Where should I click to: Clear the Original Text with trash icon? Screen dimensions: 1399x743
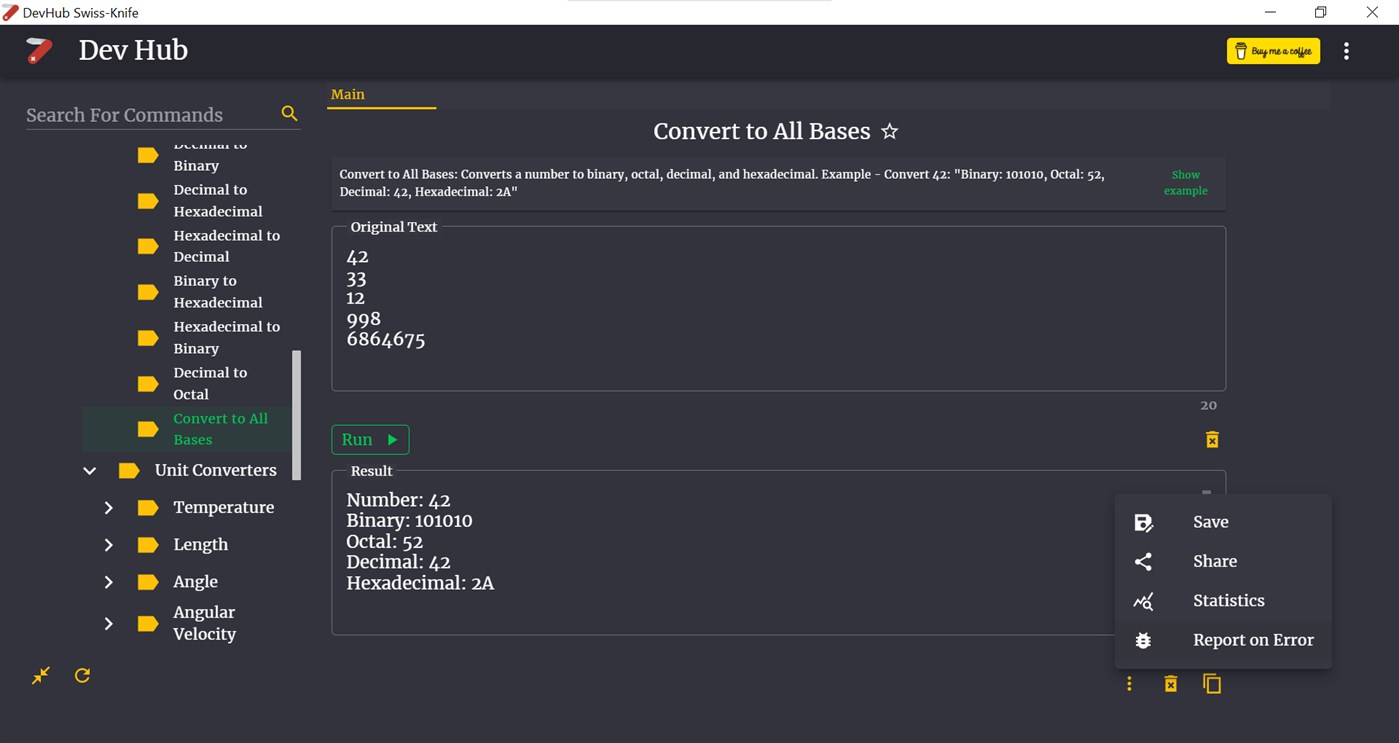tap(1212, 440)
